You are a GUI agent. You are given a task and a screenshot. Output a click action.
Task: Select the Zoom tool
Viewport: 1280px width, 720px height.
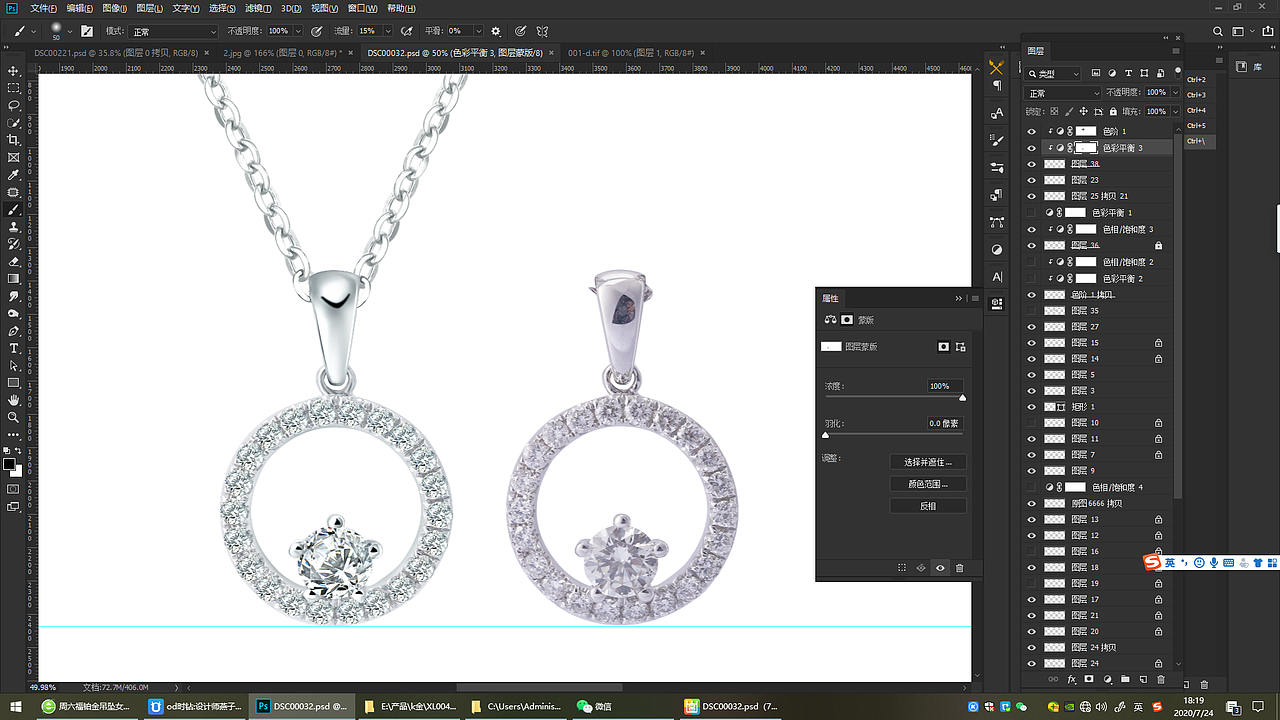(x=14, y=417)
